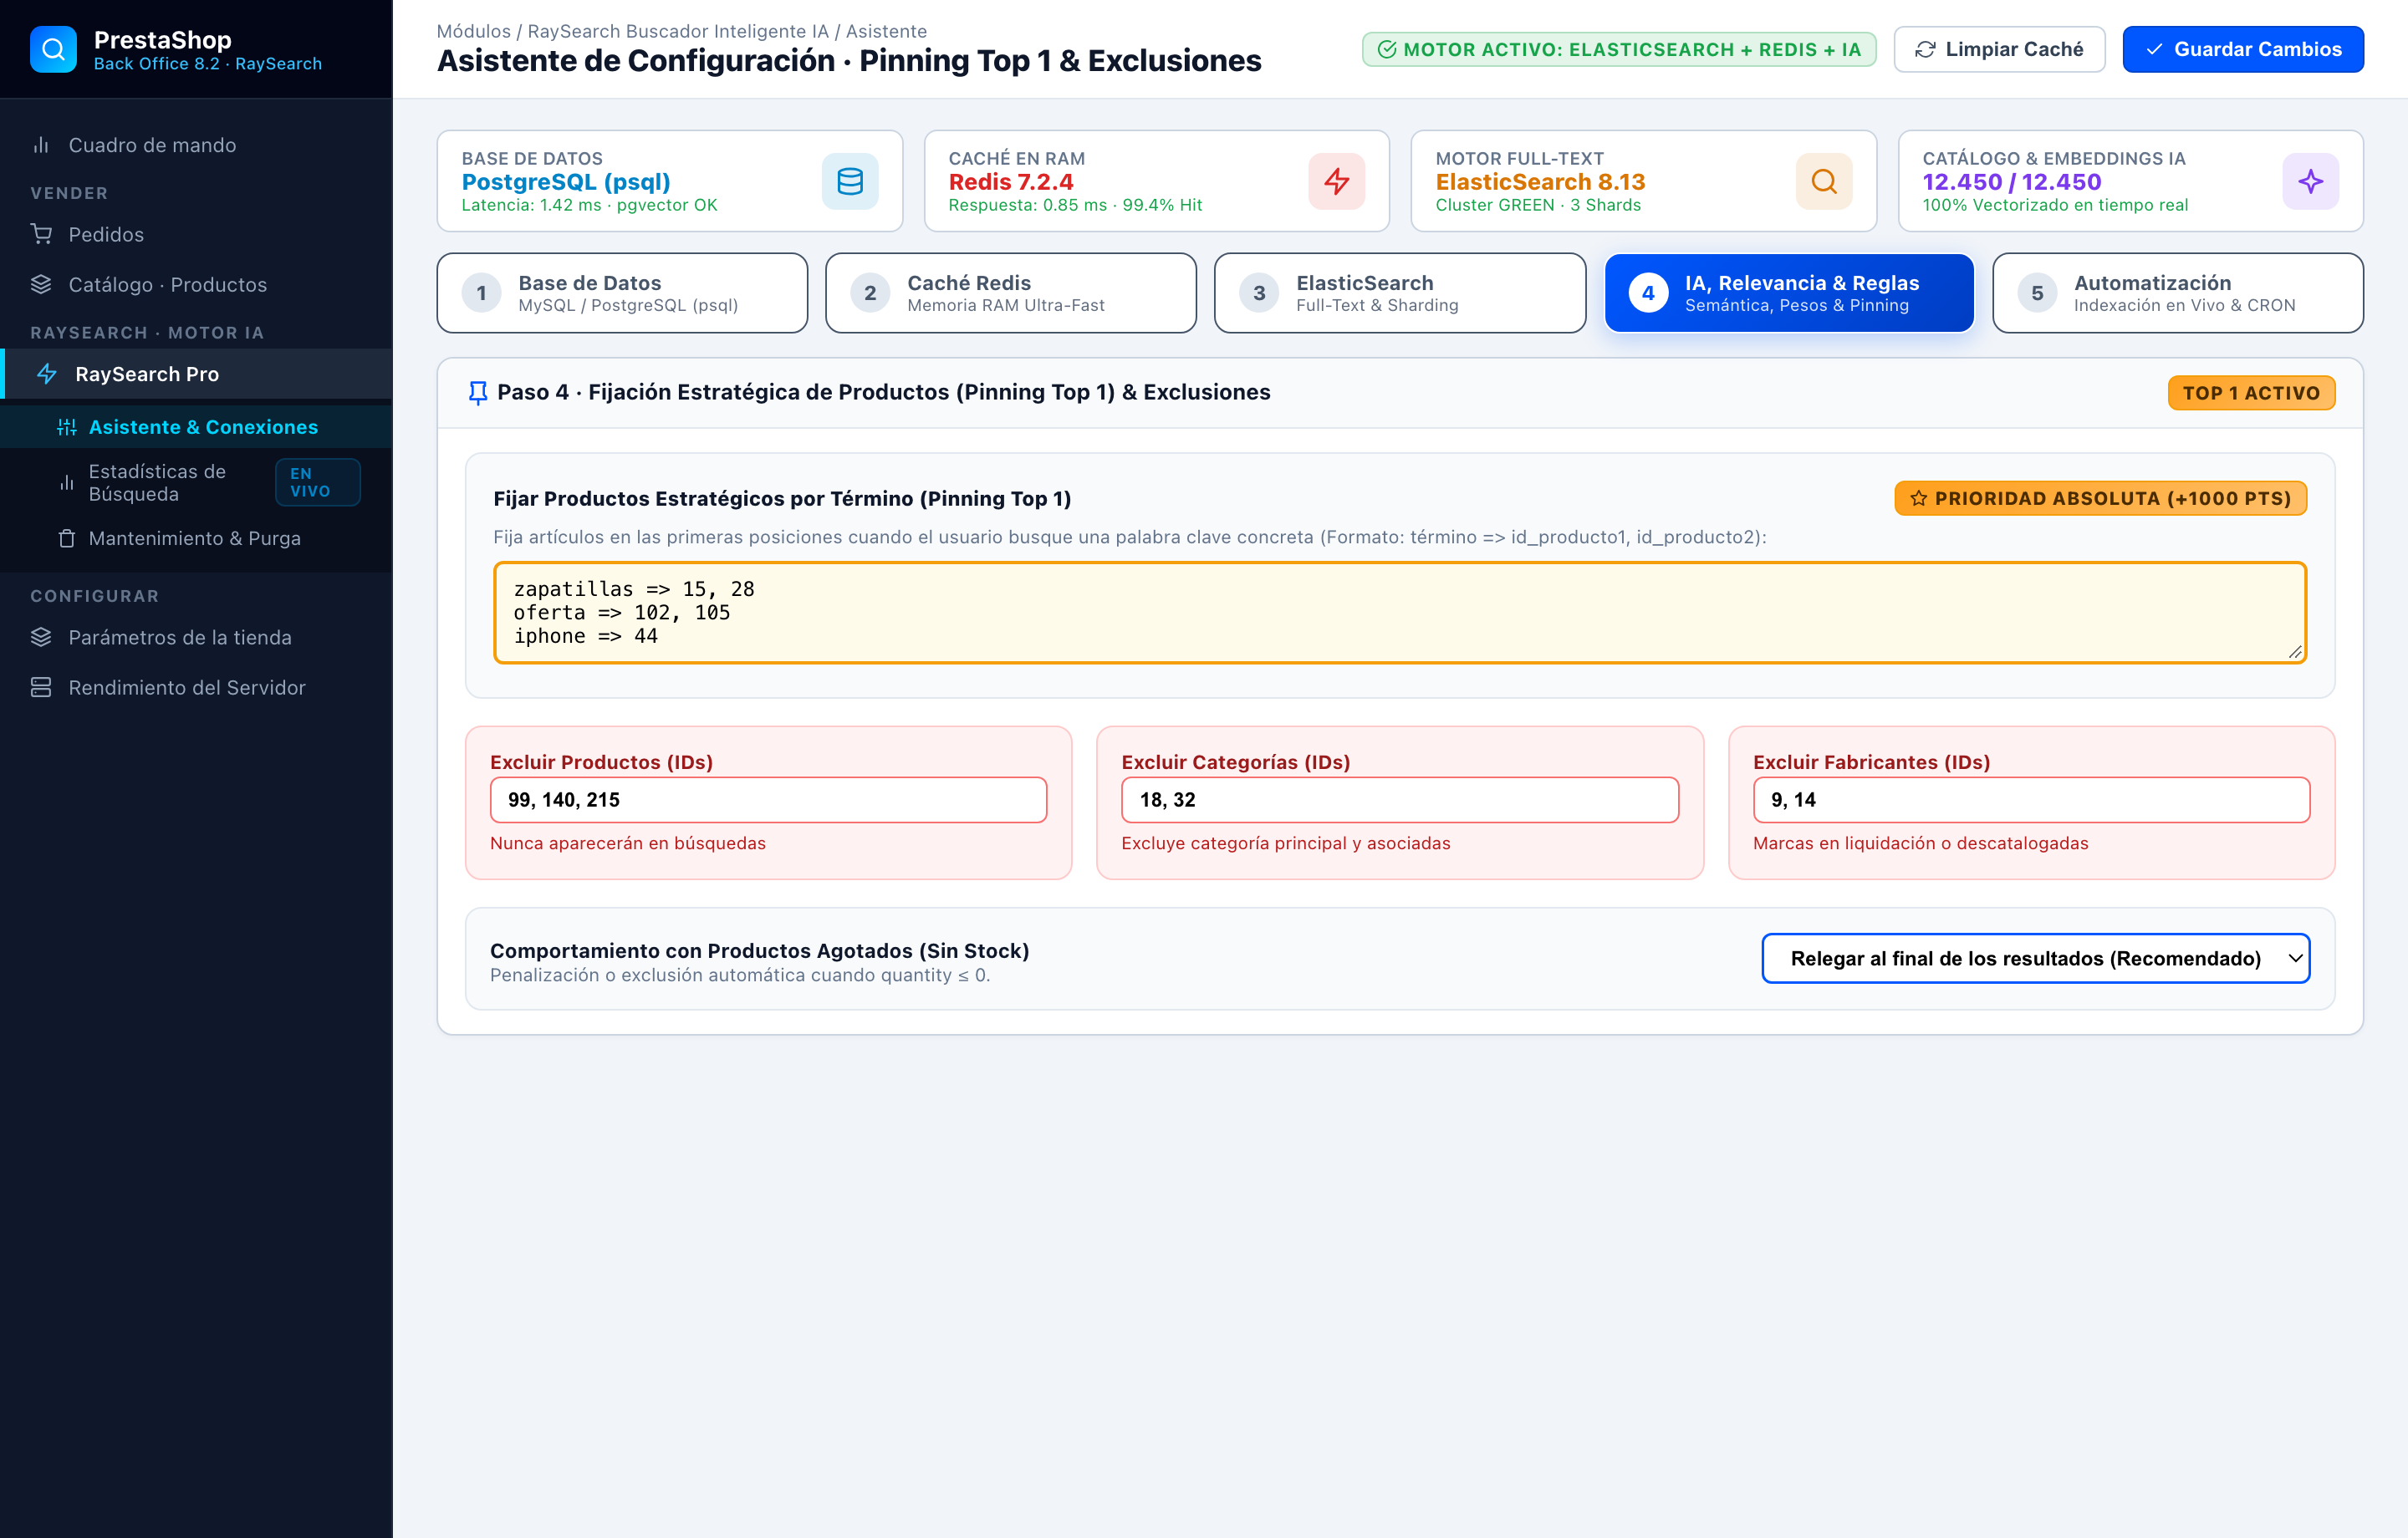Click the Rendimiento del Servidor icon
This screenshot has height=1538, width=2408.
pyautogui.click(x=41, y=687)
